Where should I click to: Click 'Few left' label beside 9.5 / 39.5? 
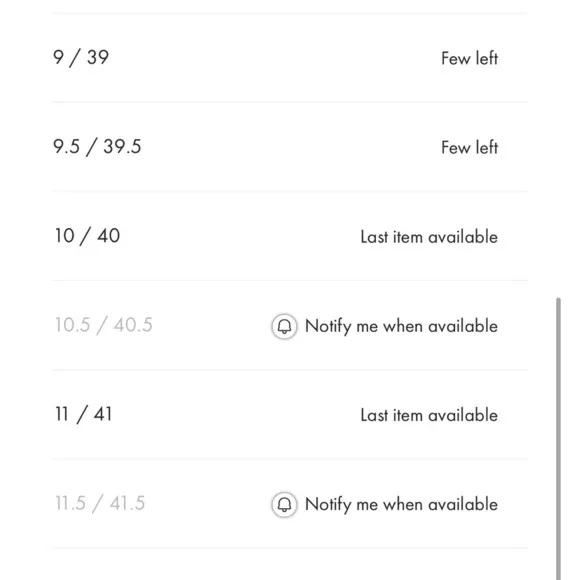coord(469,148)
